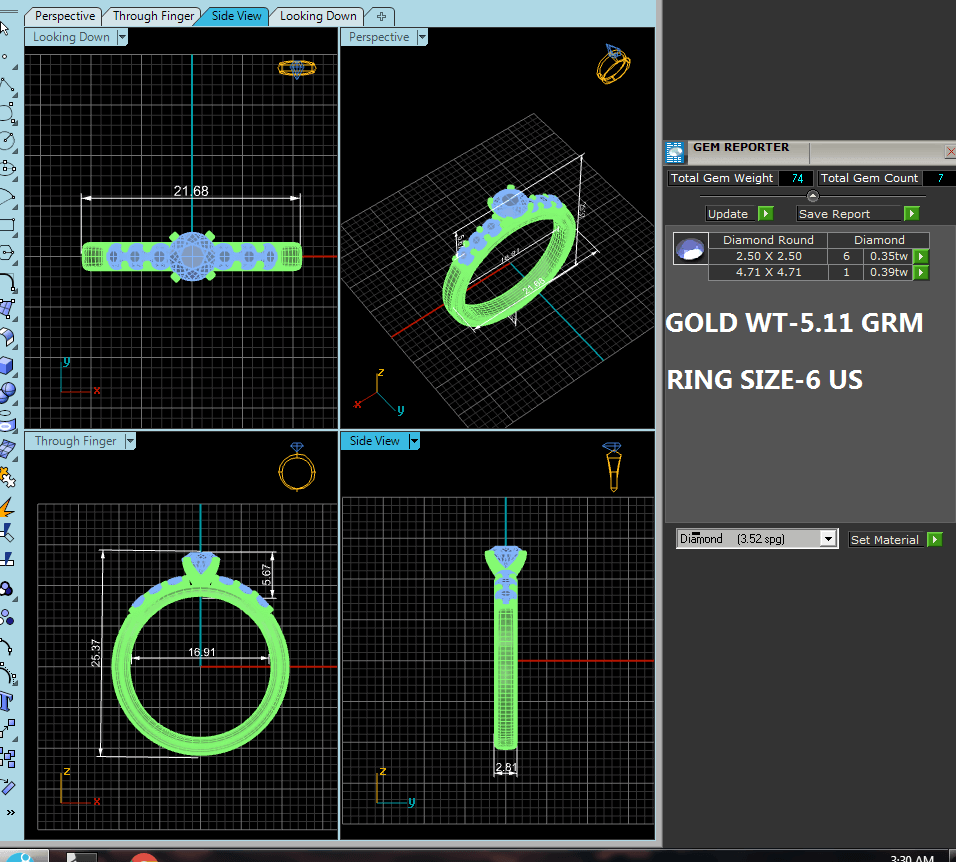Image resolution: width=956 pixels, height=862 pixels.
Task: Click the Total Gem Count value field
Action: pos(940,179)
